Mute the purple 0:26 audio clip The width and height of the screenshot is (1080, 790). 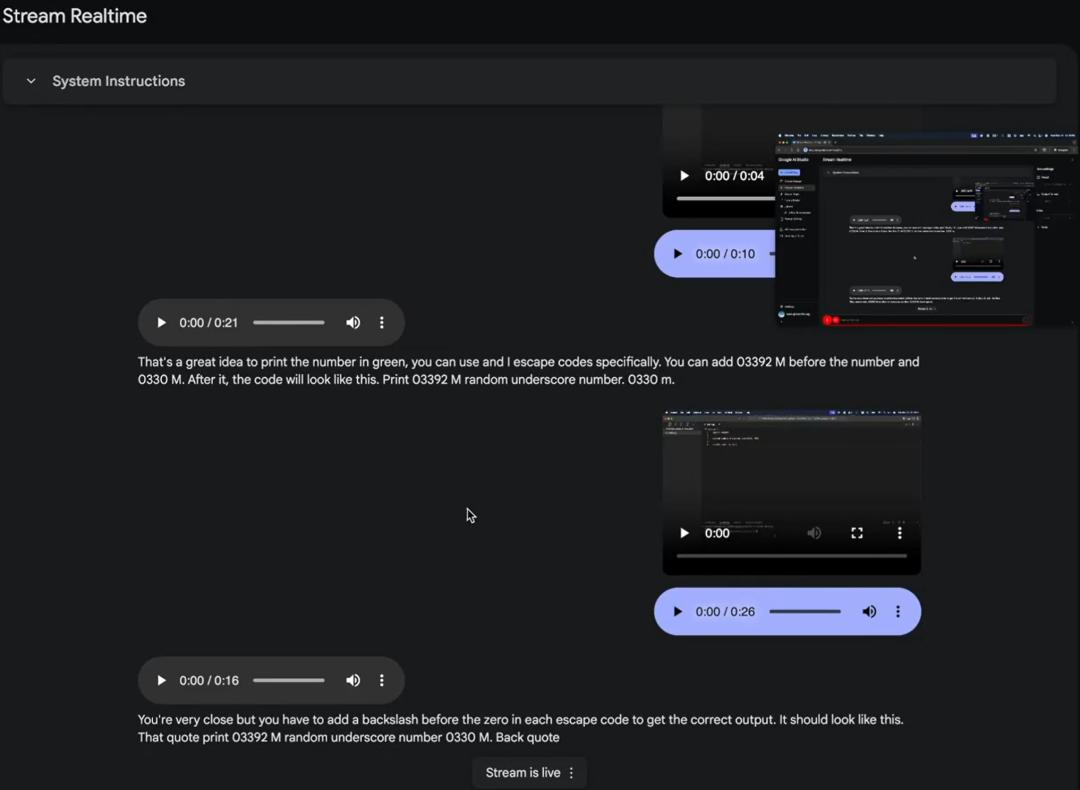(869, 612)
